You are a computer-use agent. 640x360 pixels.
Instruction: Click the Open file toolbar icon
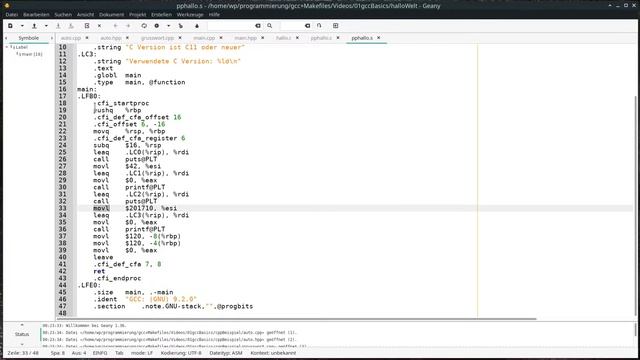[34, 26]
